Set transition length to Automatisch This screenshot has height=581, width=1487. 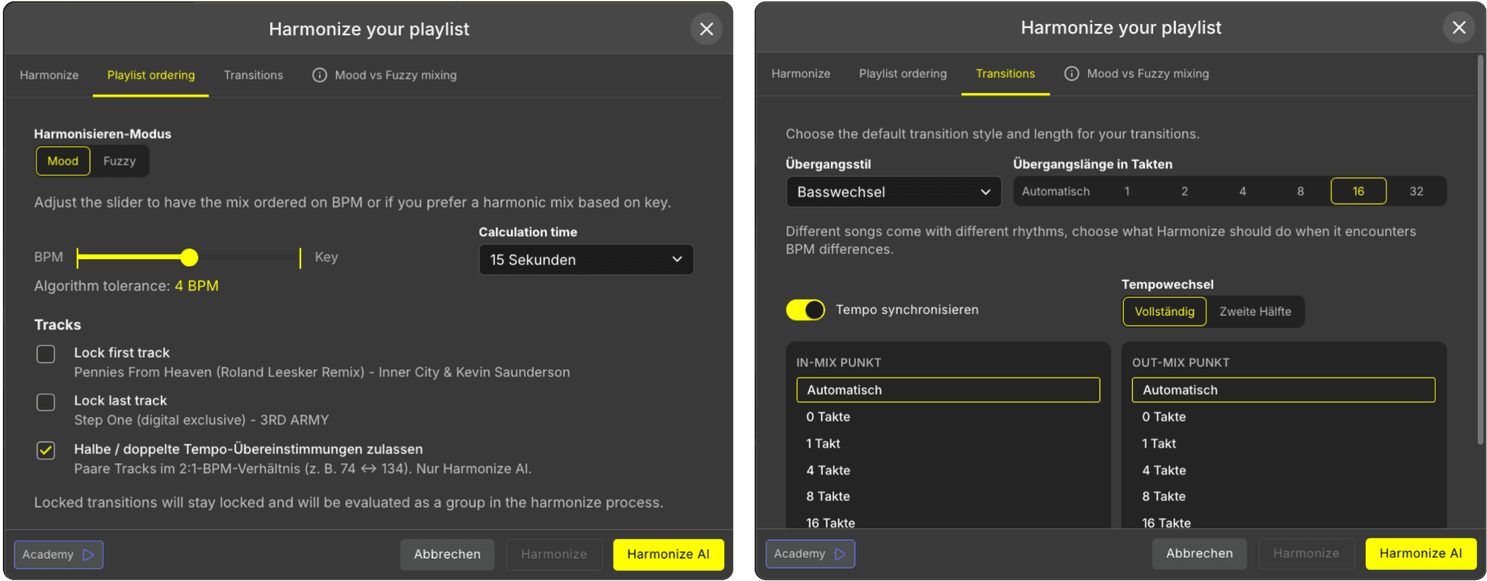click(1056, 191)
